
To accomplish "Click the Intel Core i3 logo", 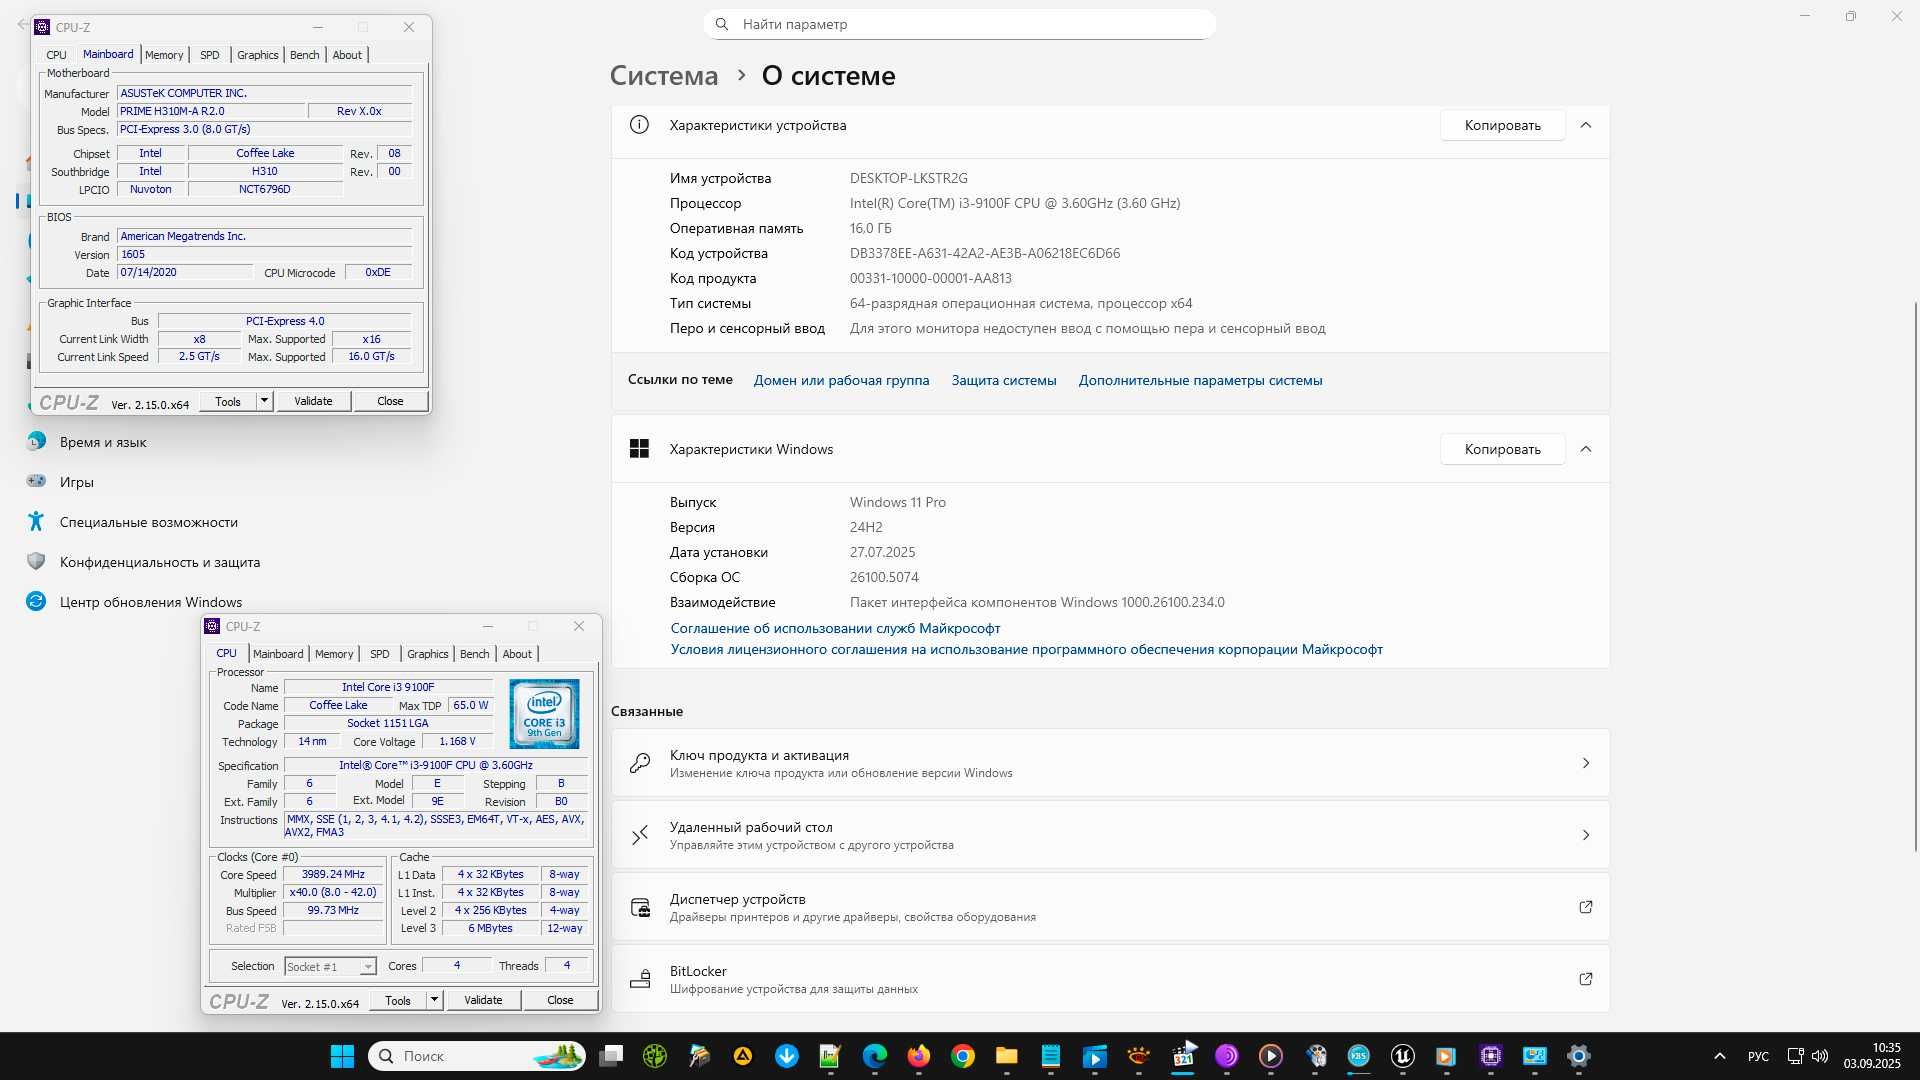I will pyautogui.click(x=544, y=714).
